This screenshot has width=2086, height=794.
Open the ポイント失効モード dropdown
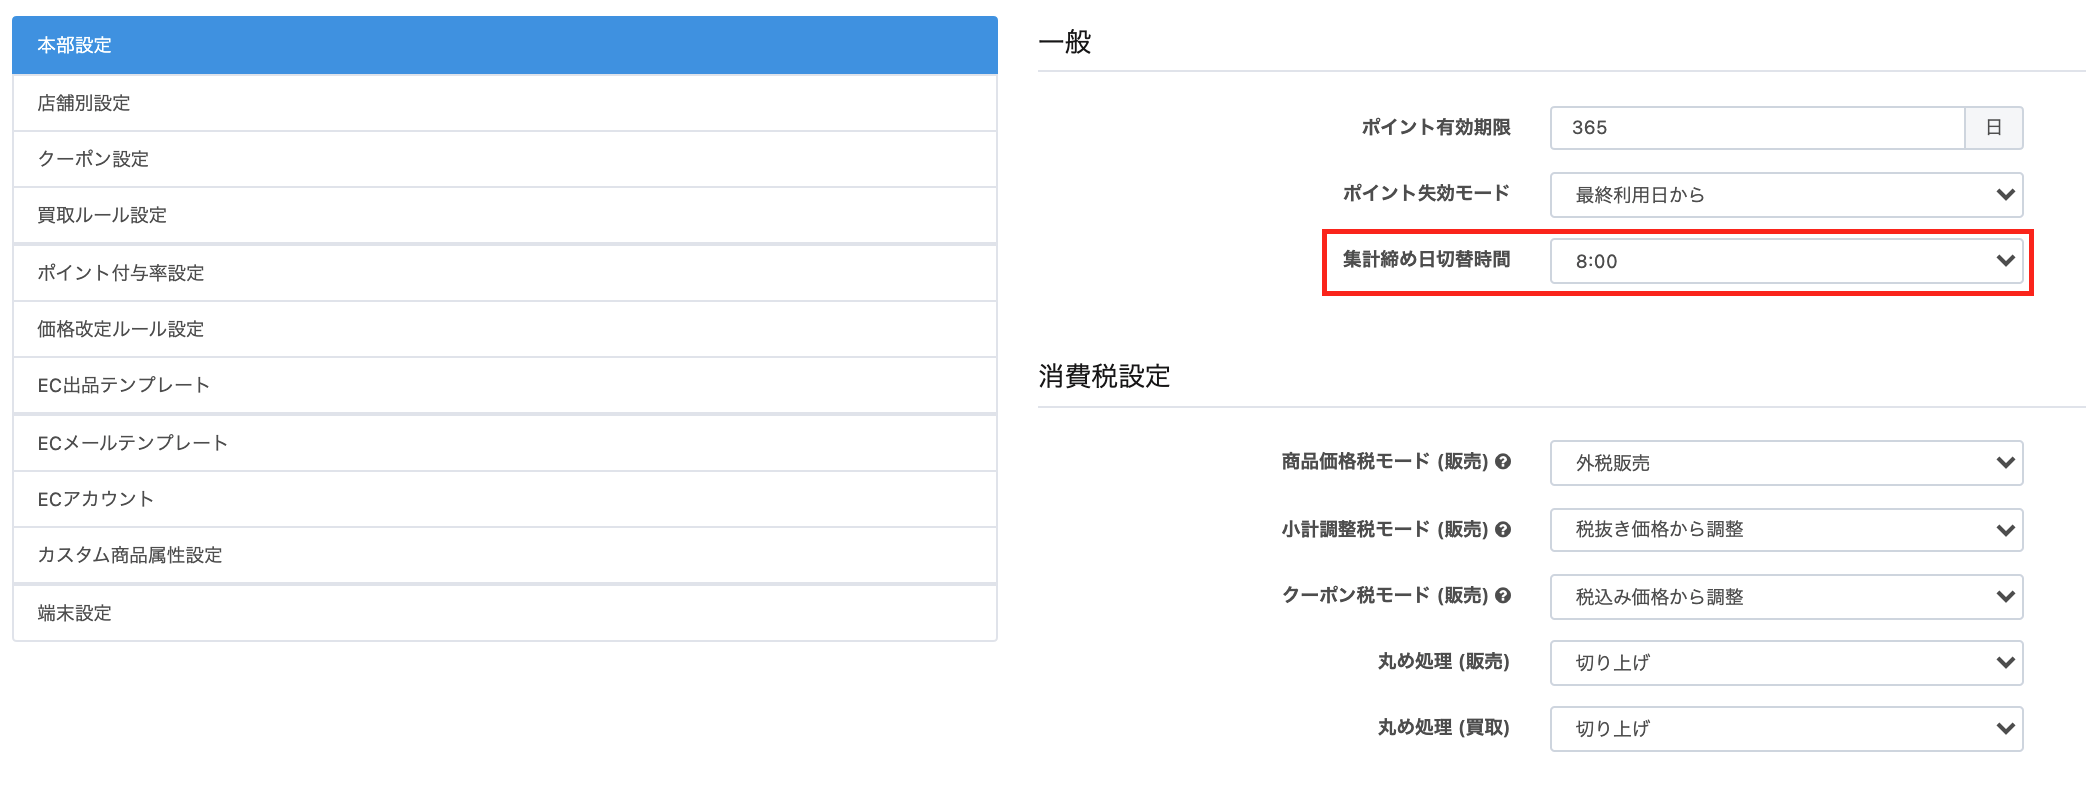point(1786,195)
